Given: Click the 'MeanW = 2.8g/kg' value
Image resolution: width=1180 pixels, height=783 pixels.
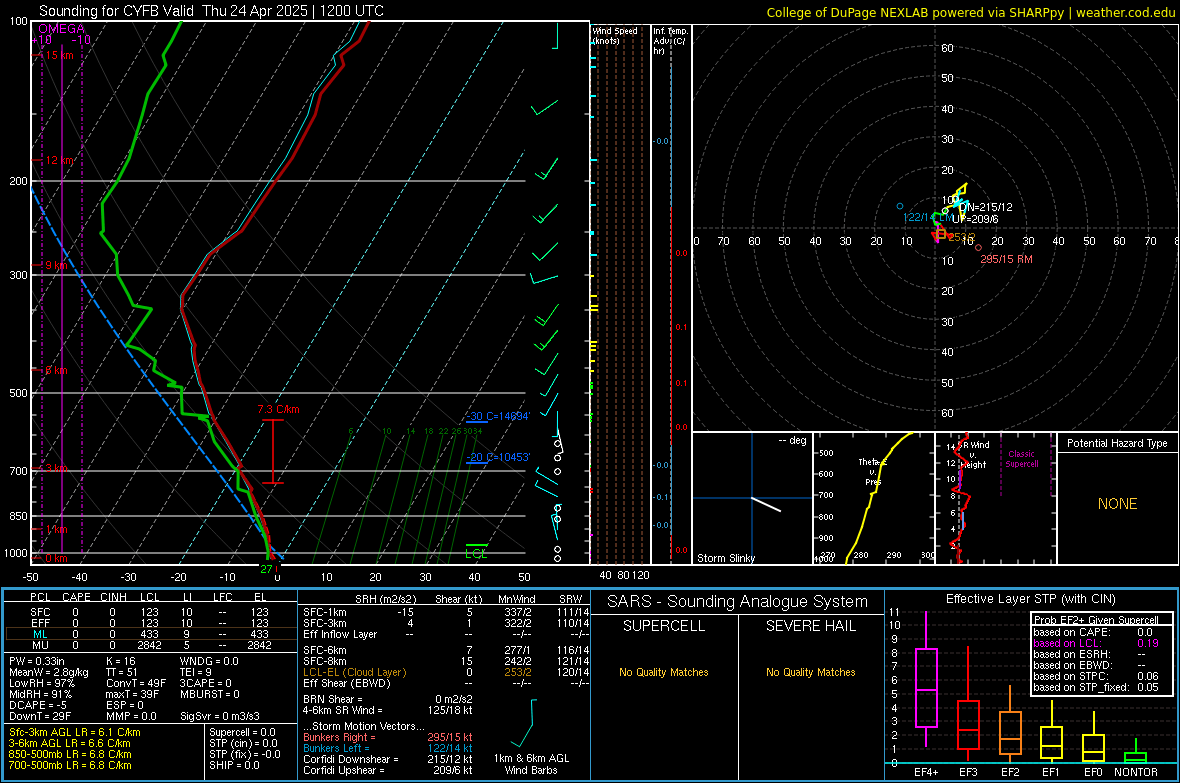Looking at the screenshot, I should (x=49, y=672).
